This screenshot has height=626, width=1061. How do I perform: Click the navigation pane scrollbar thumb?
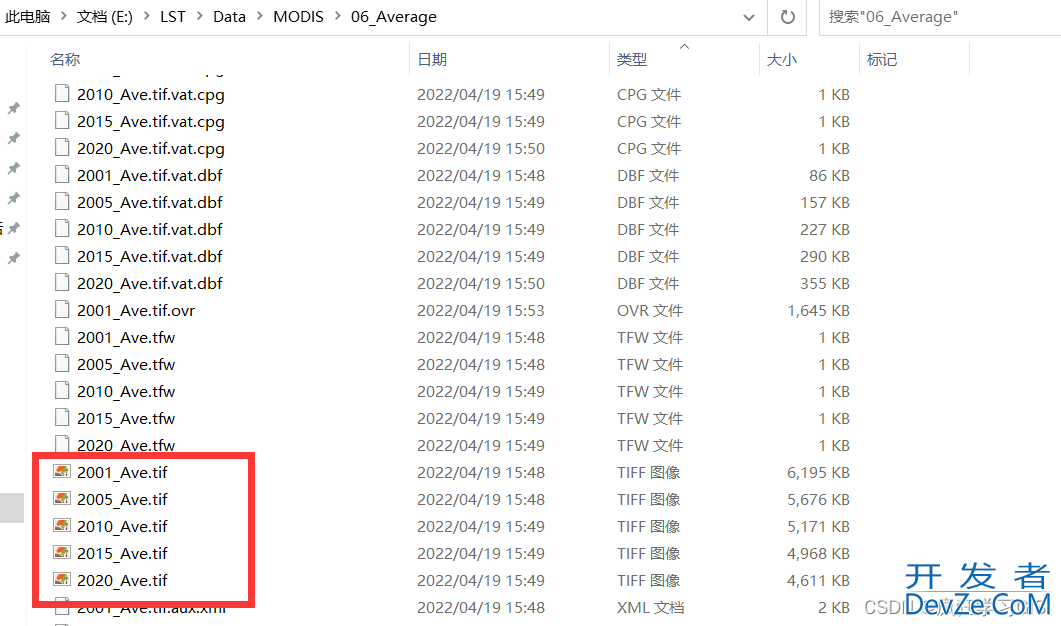point(12,508)
